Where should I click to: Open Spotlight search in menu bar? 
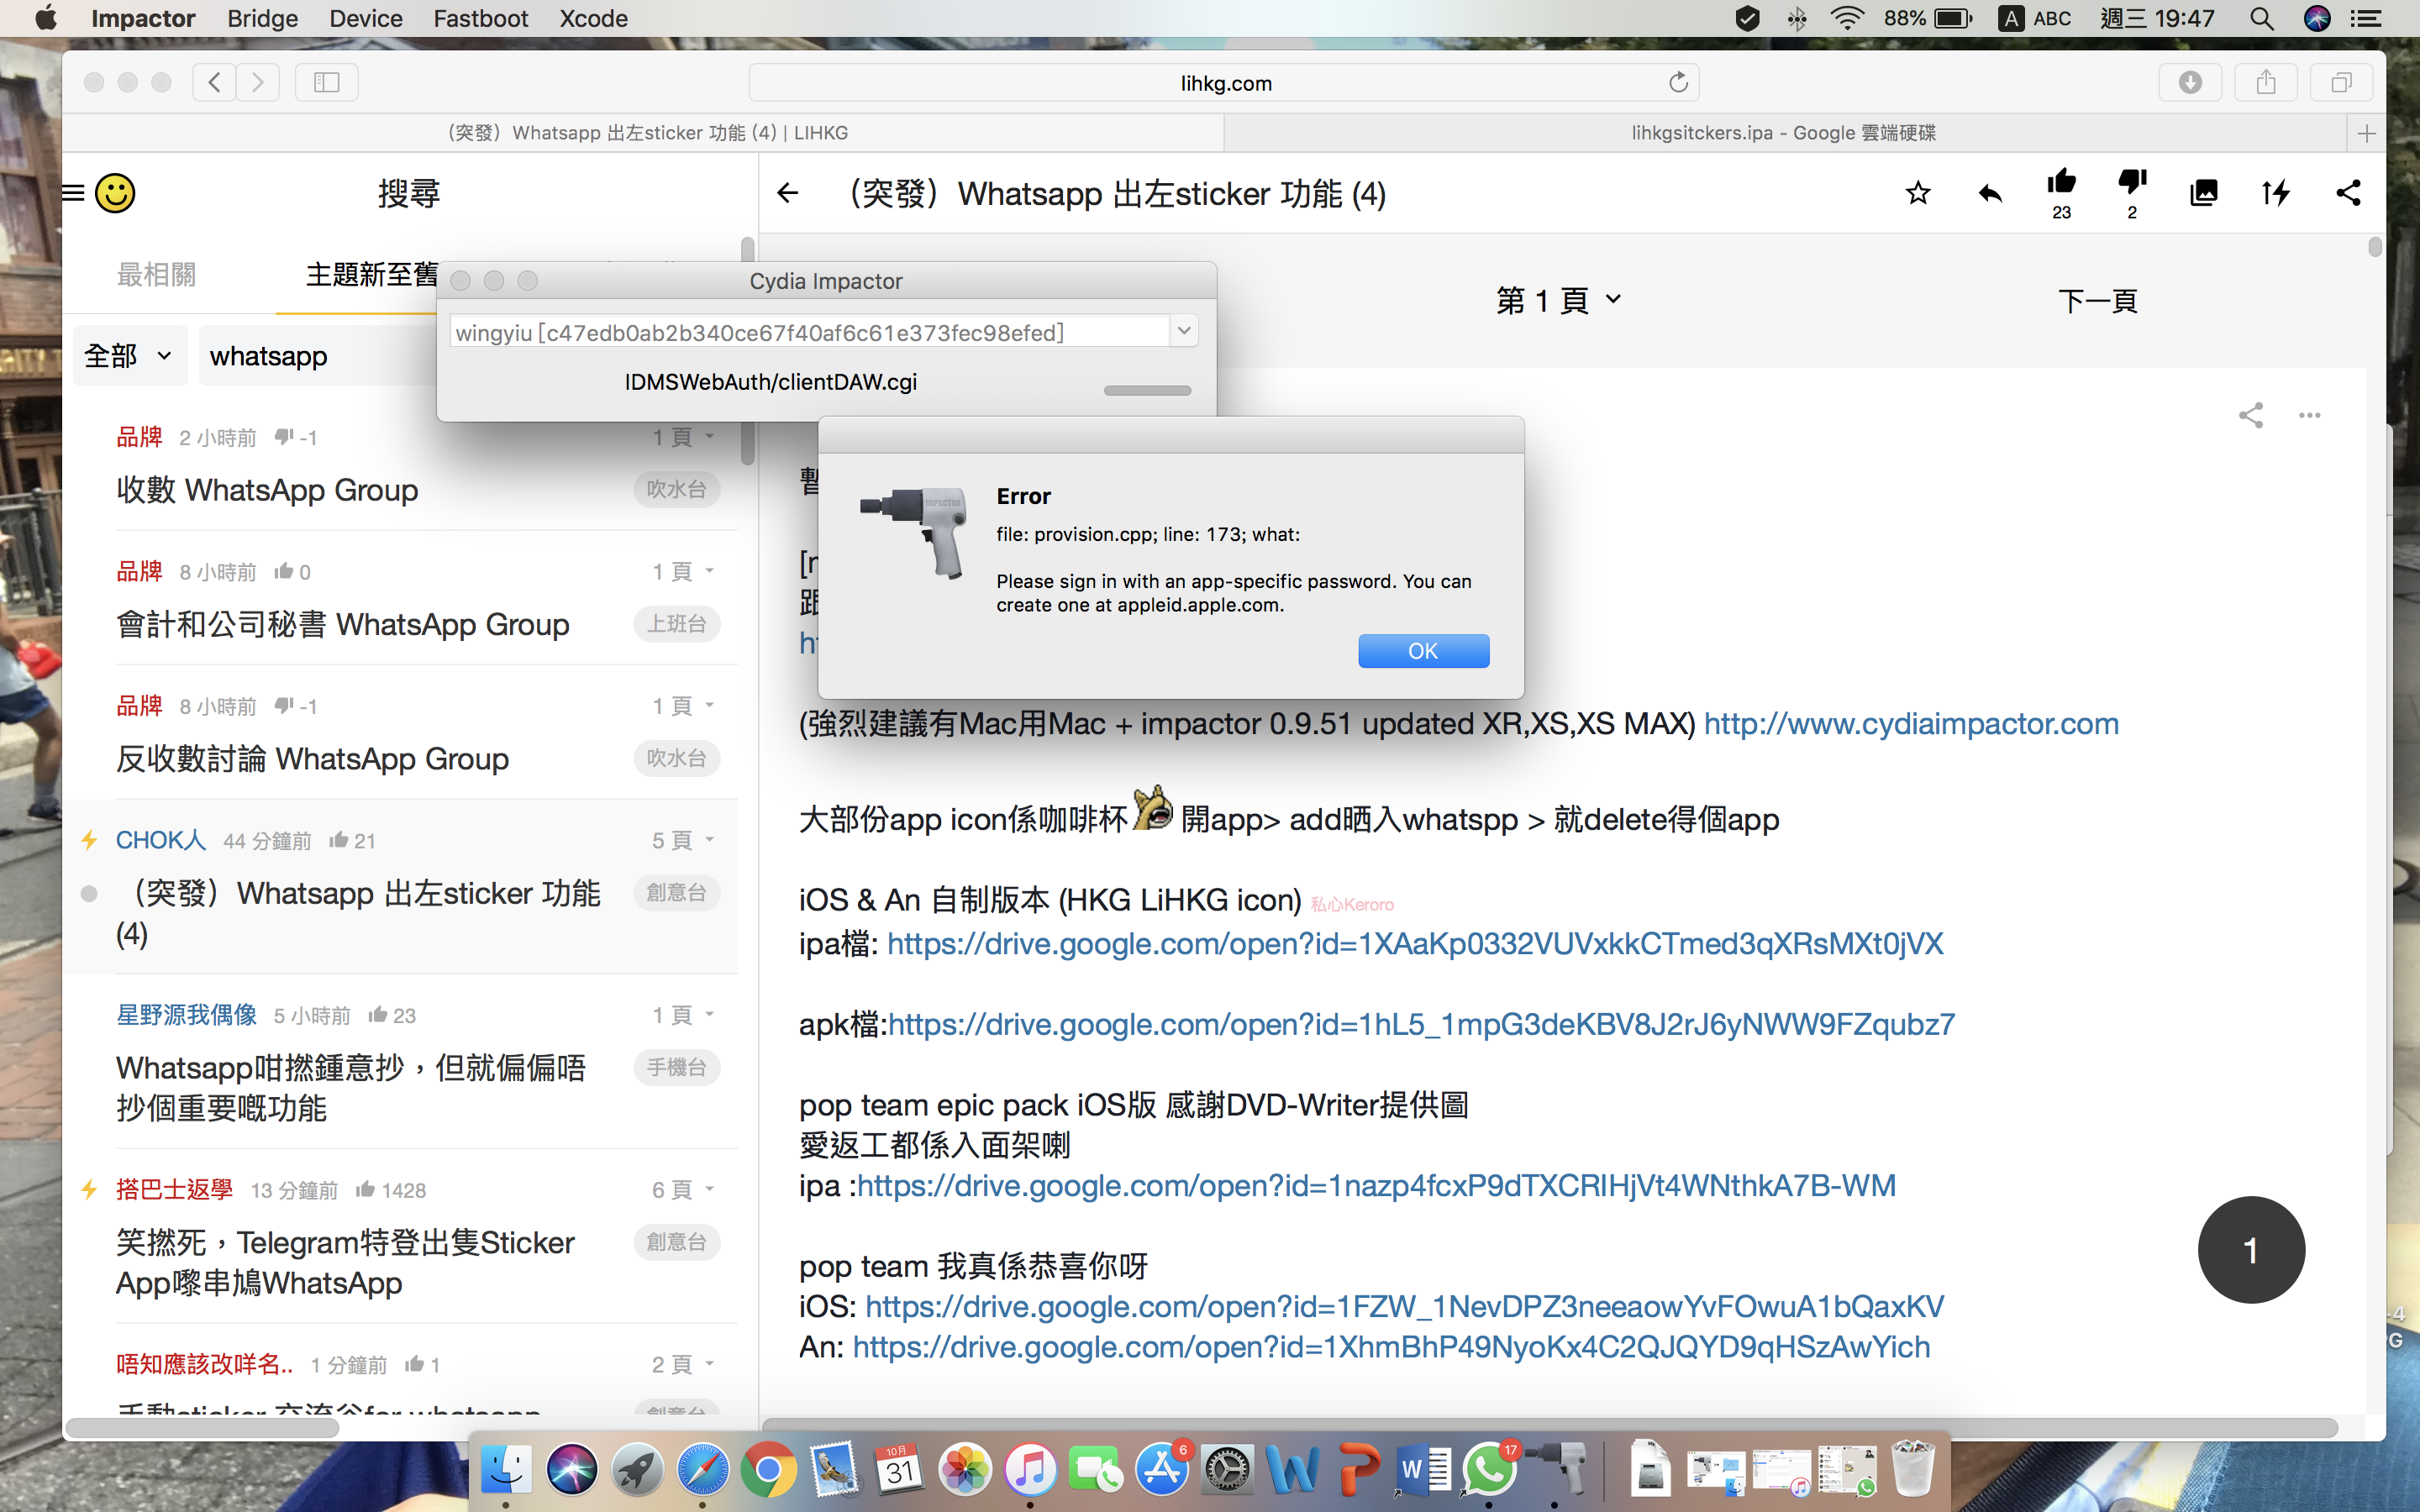point(2261,18)
